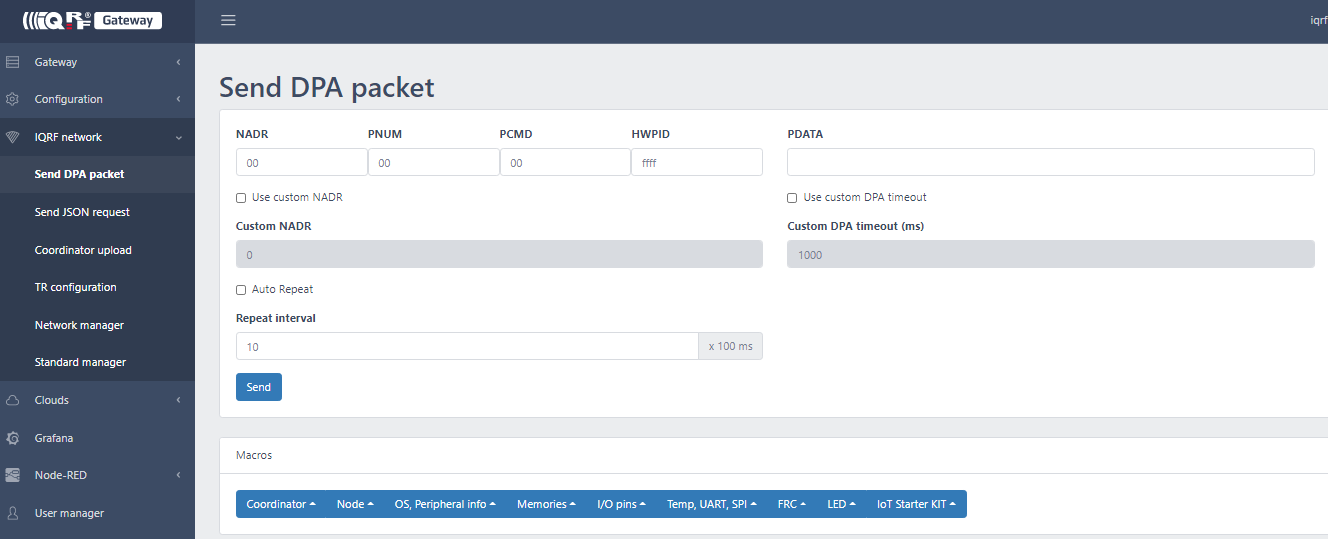This screenshot has height=539, width=1328.
Task: Expand the Node-RED menu chevron
Action: (178, 475)
